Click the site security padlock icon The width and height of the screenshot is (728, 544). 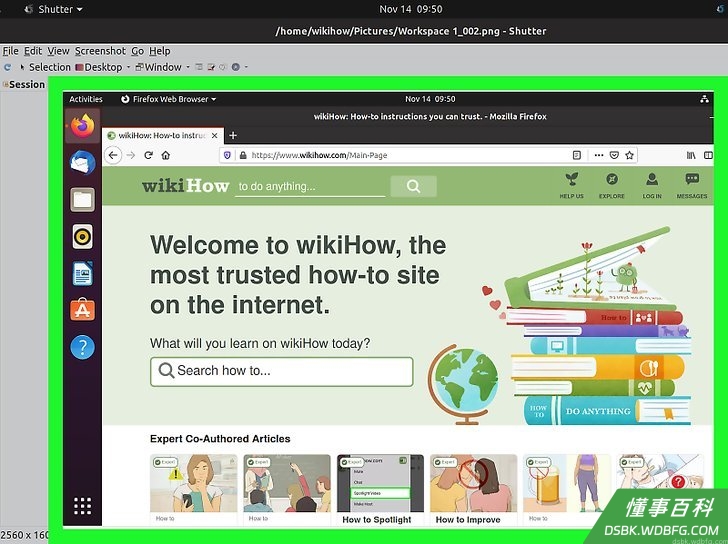[243, 155]
